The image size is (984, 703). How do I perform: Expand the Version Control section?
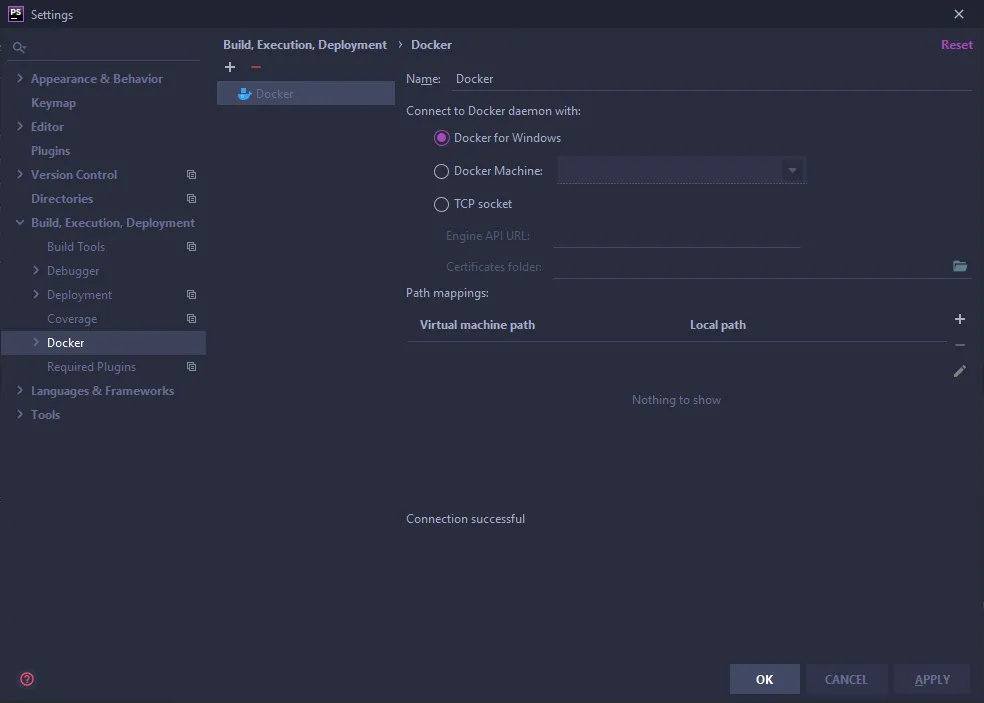click(x=20, y=174)
